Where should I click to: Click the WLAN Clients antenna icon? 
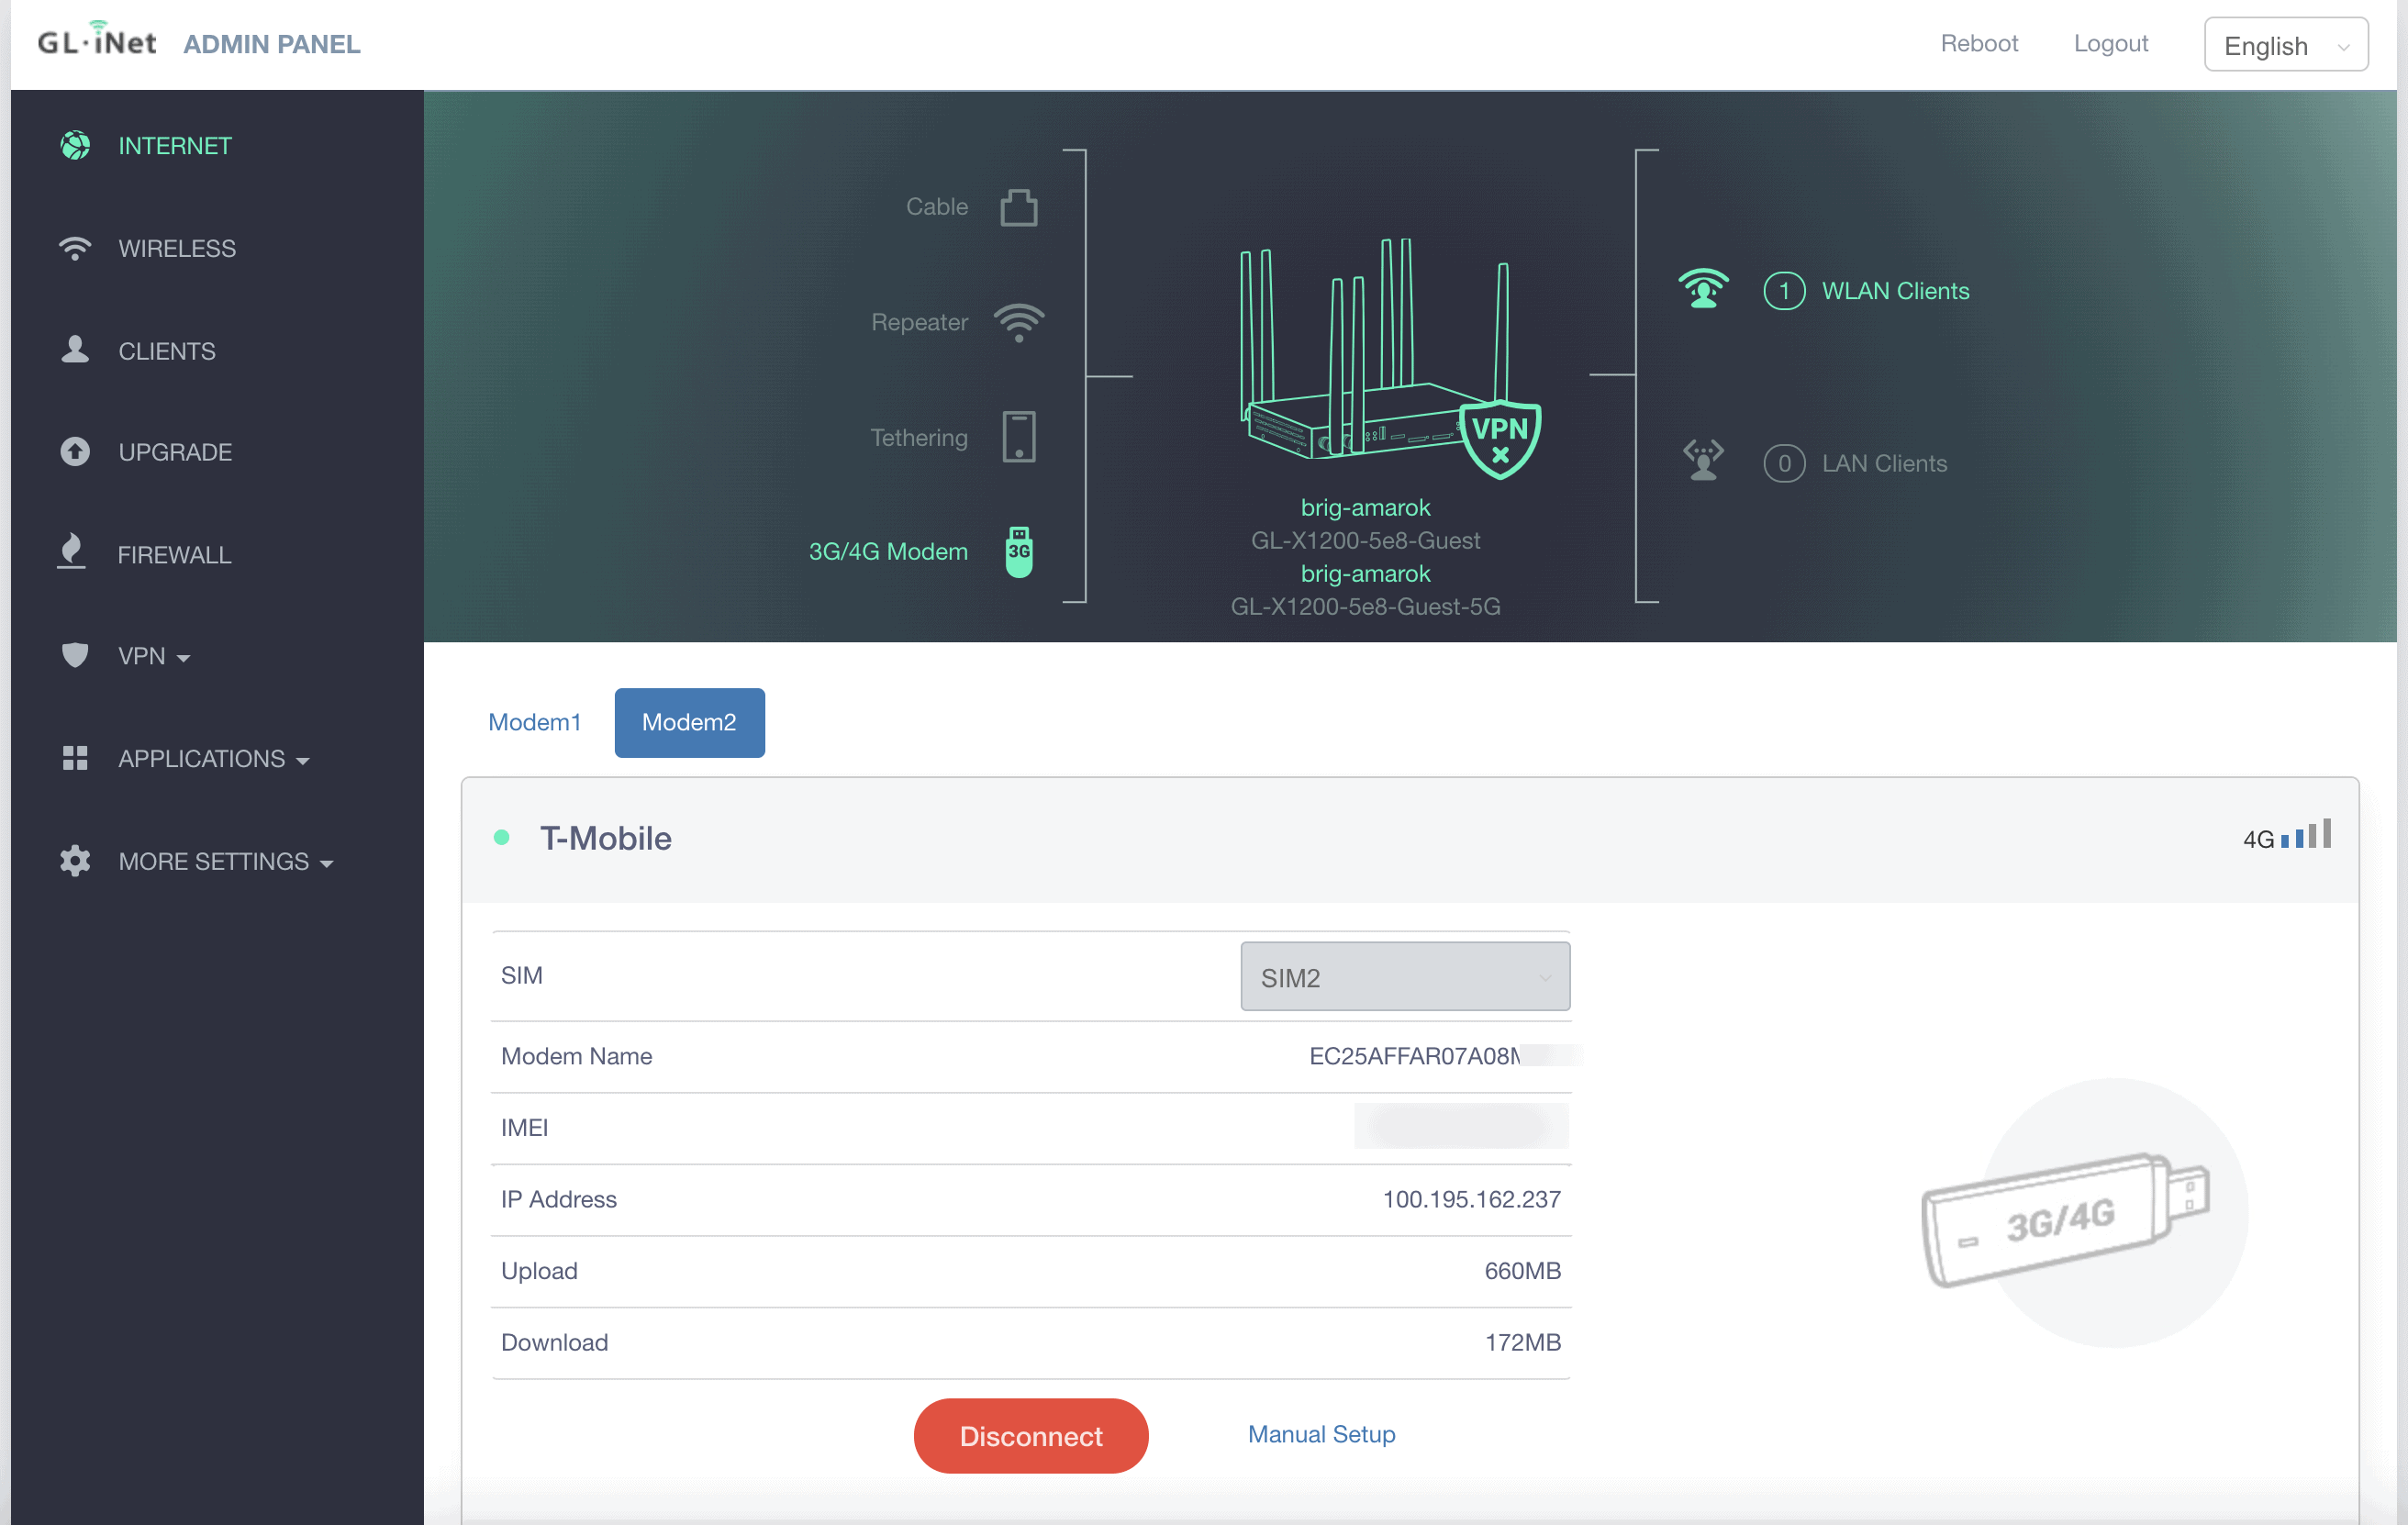pos(1702,290)
